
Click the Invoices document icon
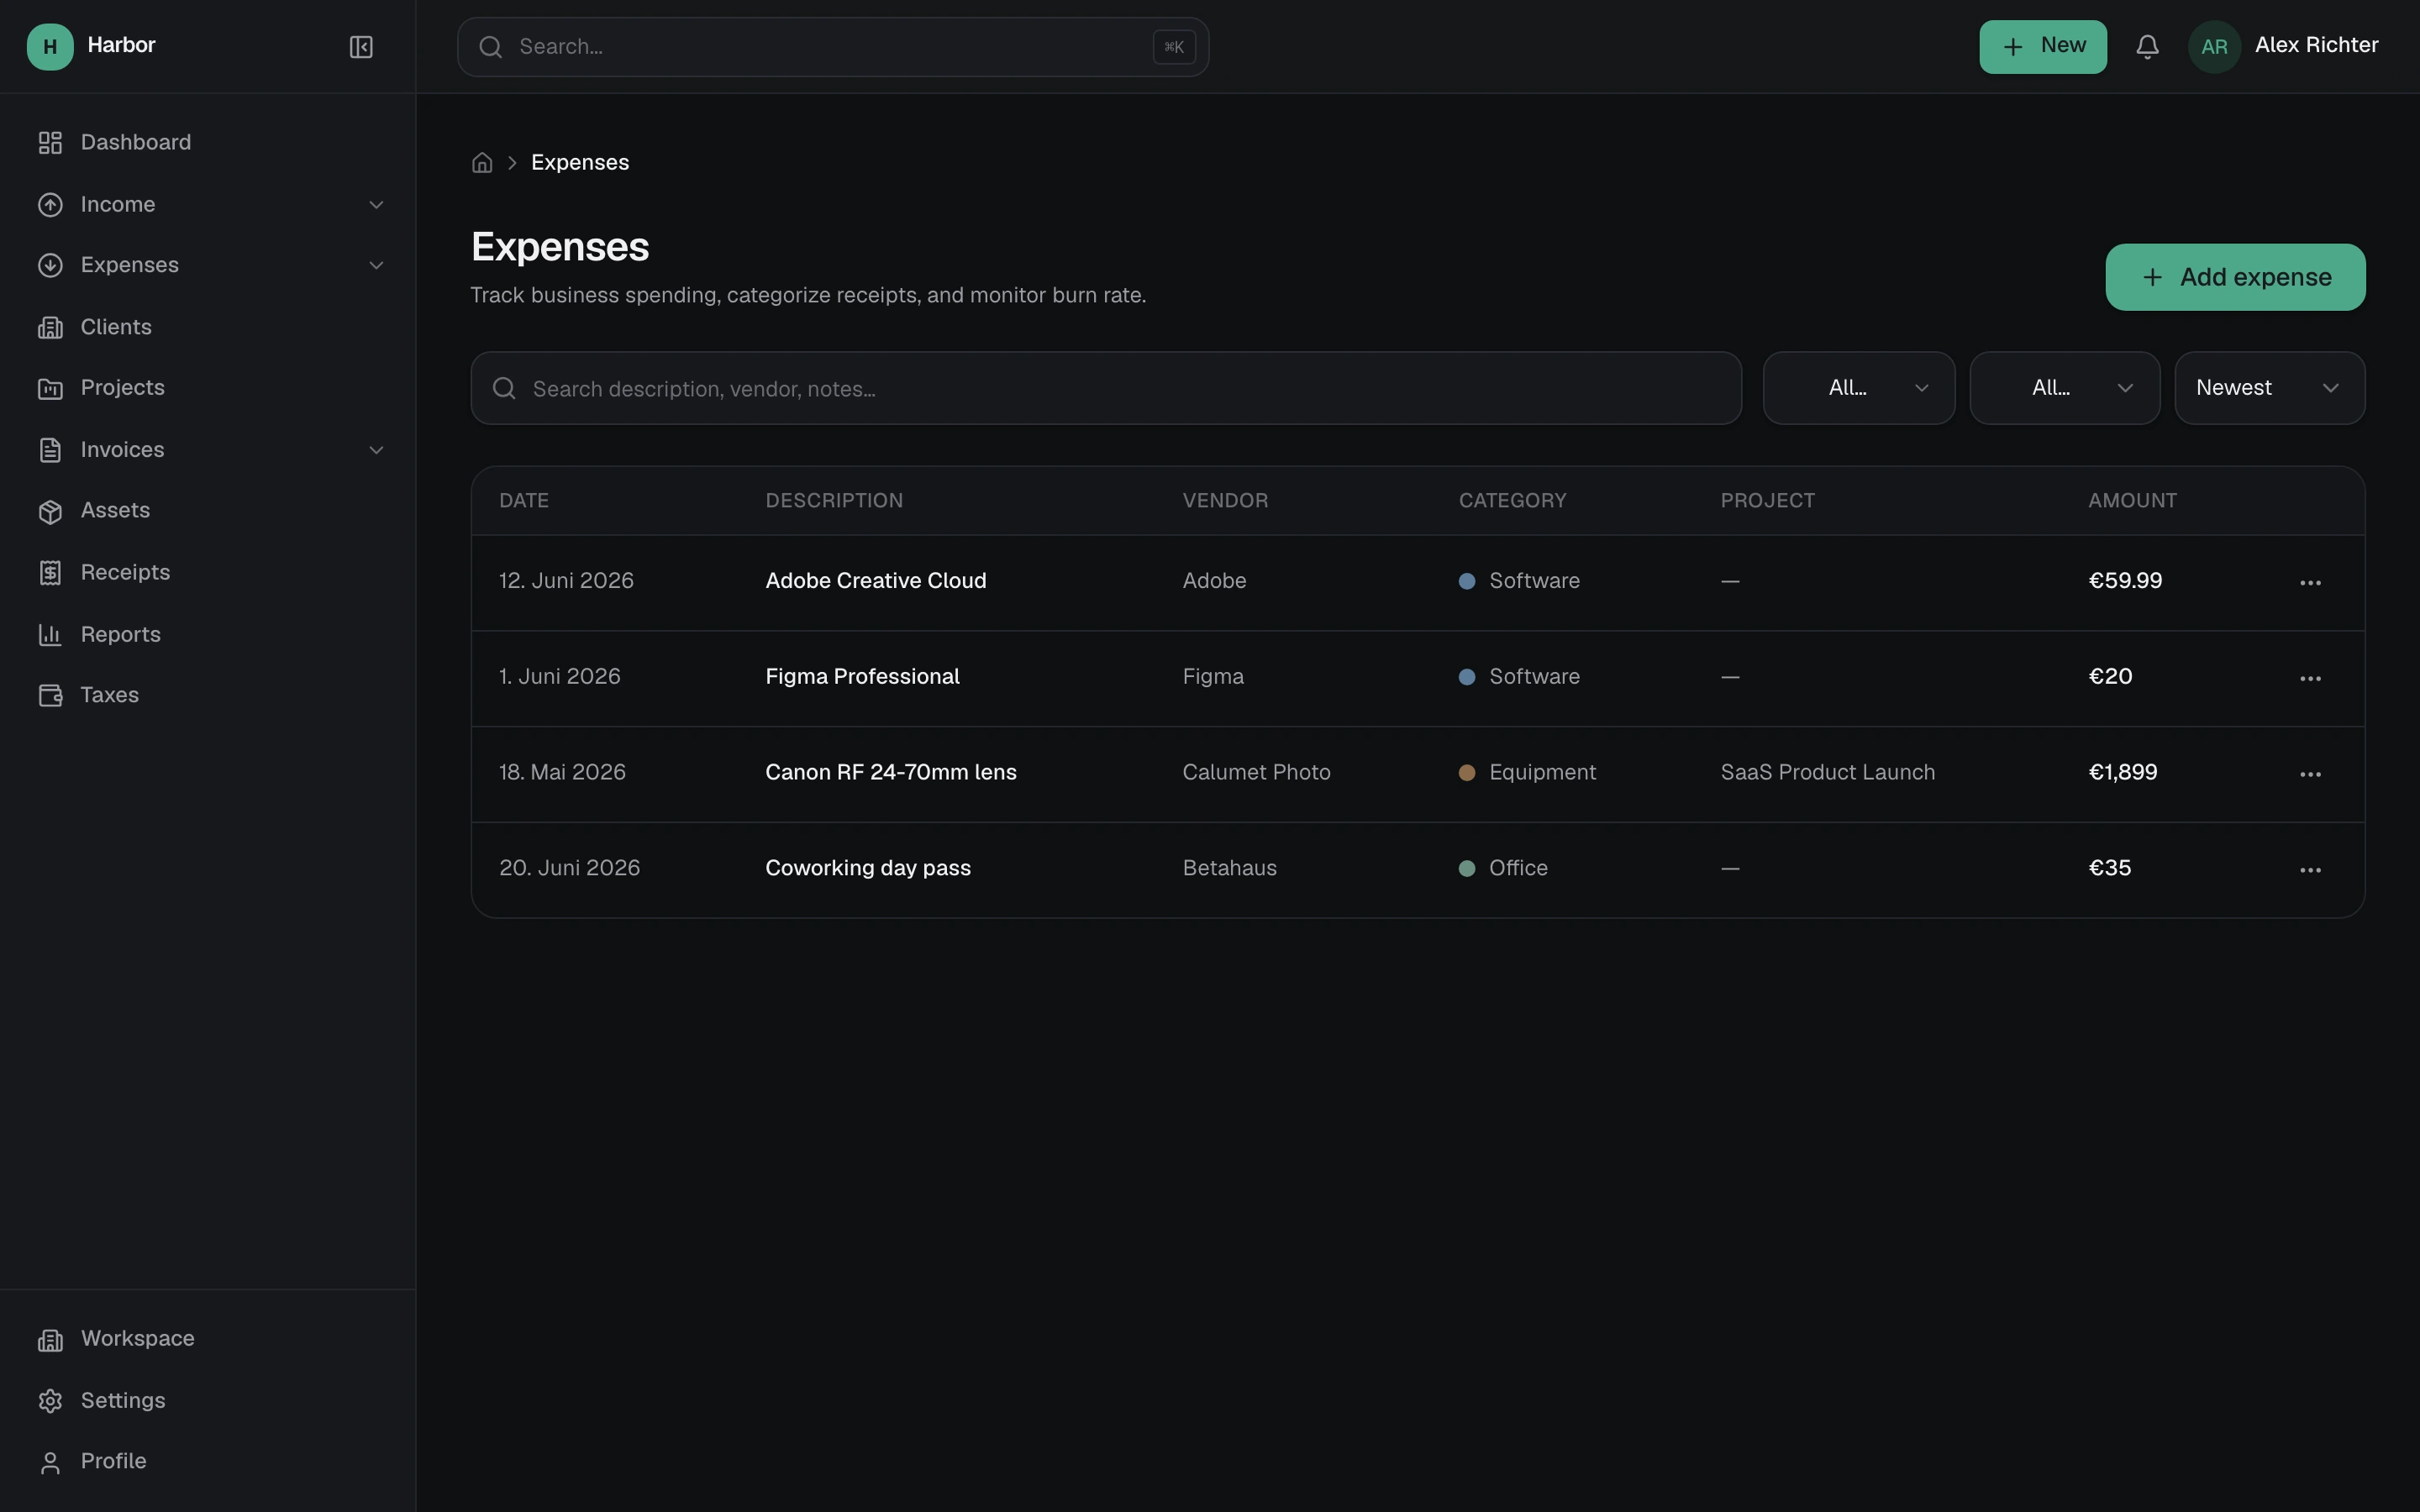(x=50, y=451)
